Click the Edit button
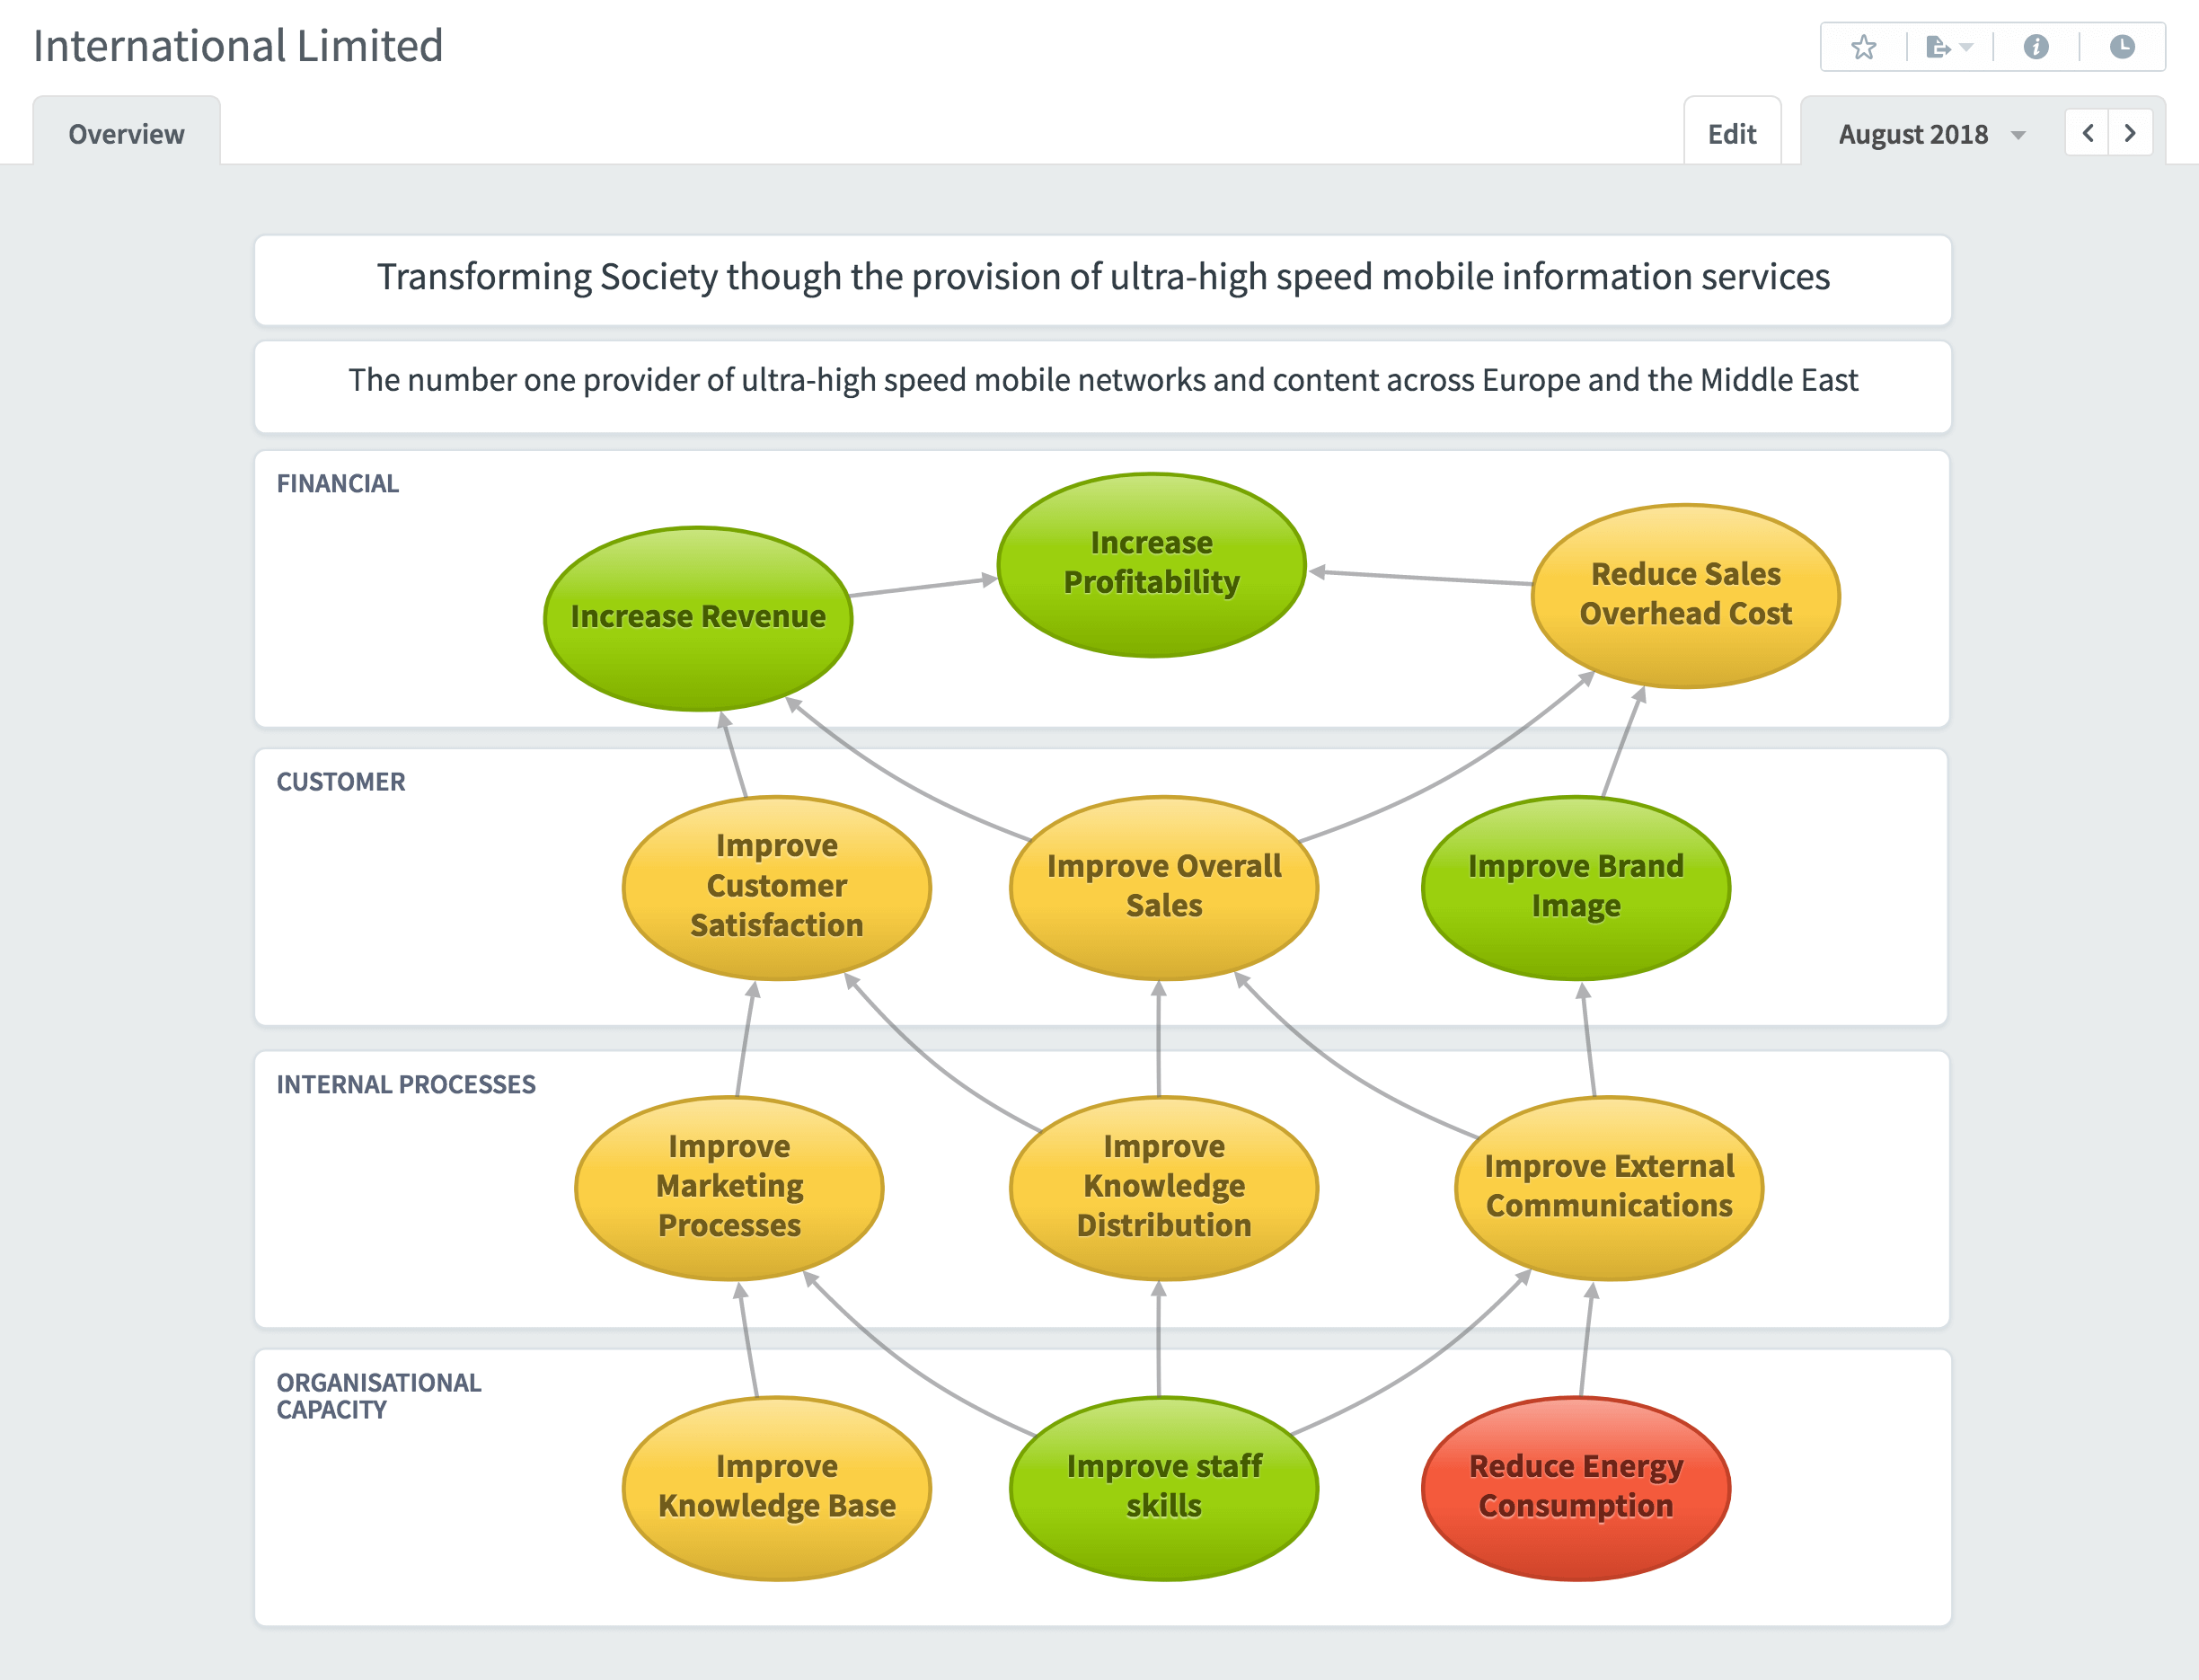Image resolution: width=2199 pixels, height=1680 pixels. (1731, 132)
